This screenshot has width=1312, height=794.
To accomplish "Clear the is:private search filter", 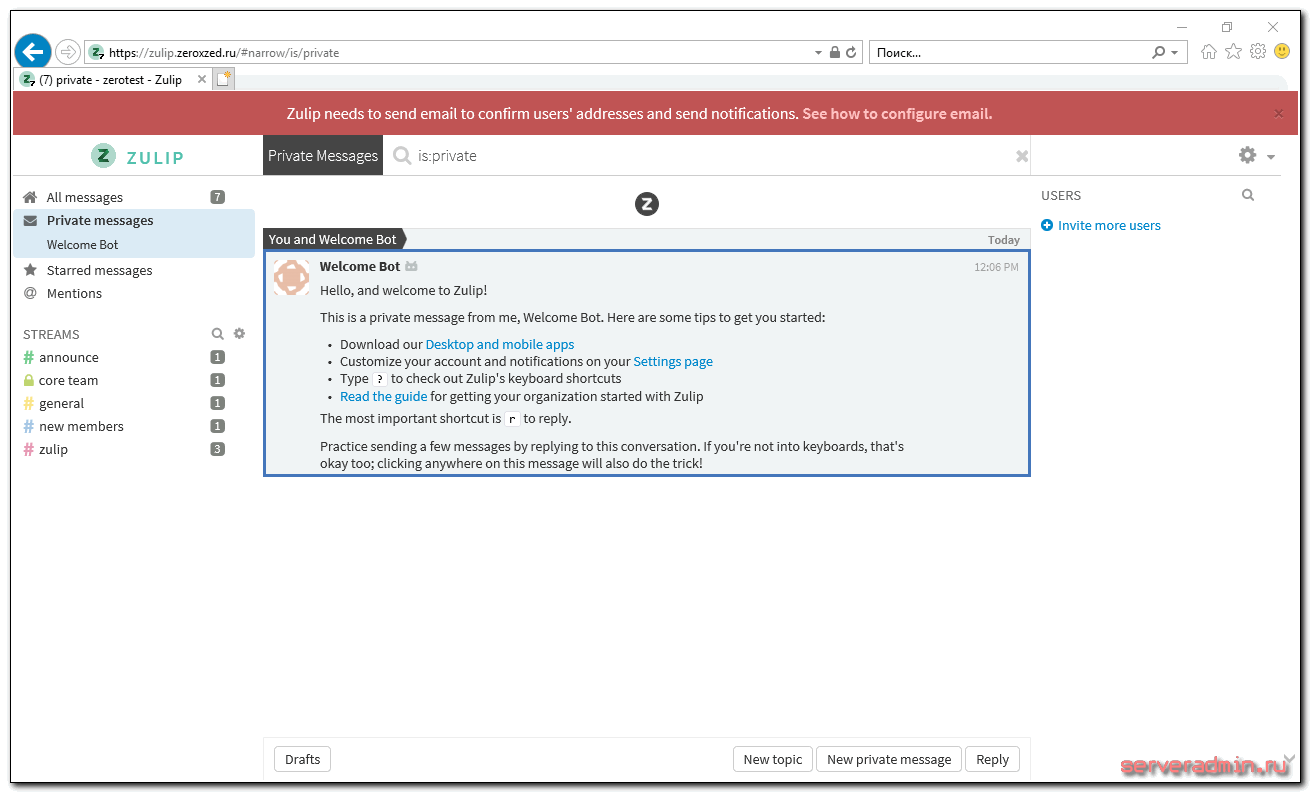I will coord(1022,156).
